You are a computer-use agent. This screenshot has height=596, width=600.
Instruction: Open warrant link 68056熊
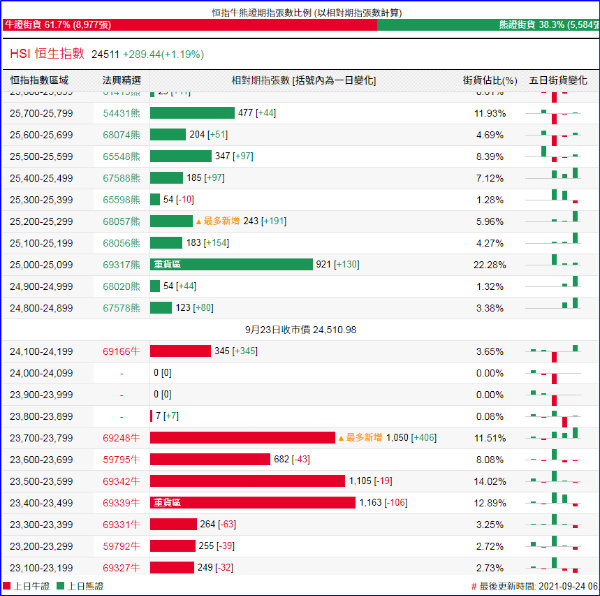(121, 243)
